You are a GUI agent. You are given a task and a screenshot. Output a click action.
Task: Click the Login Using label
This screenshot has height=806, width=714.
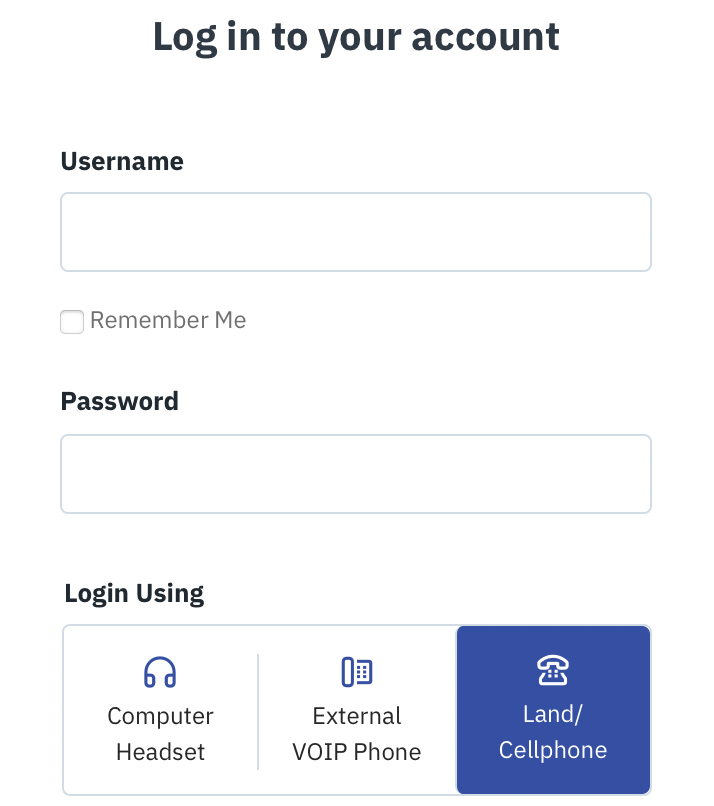coord(133,593)
